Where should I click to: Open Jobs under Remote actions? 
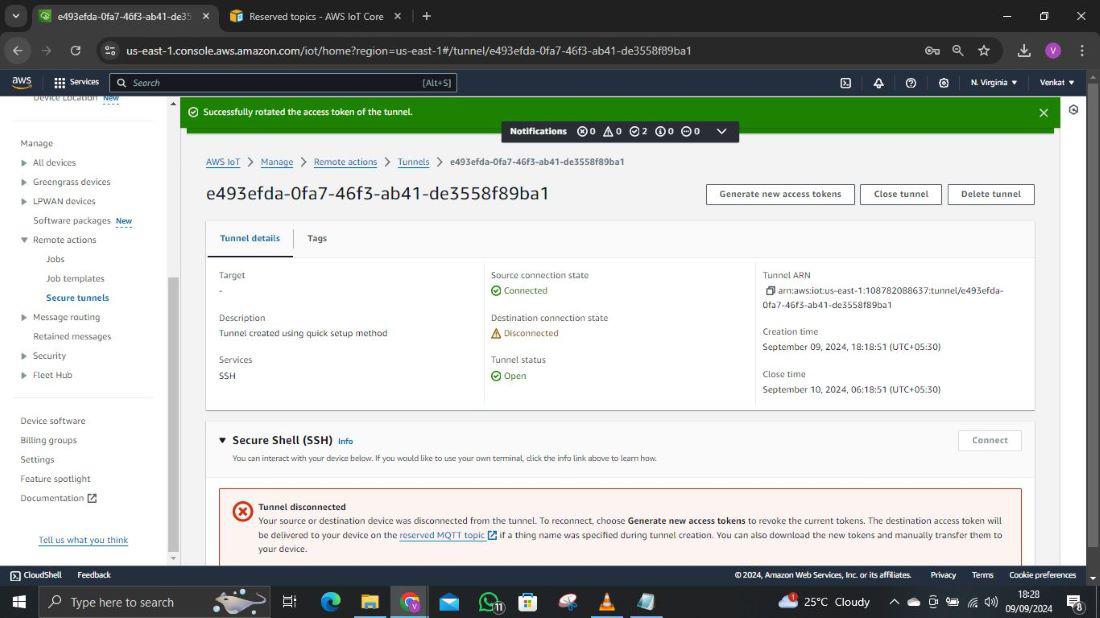pyautogui.click(x=55, y=259)
